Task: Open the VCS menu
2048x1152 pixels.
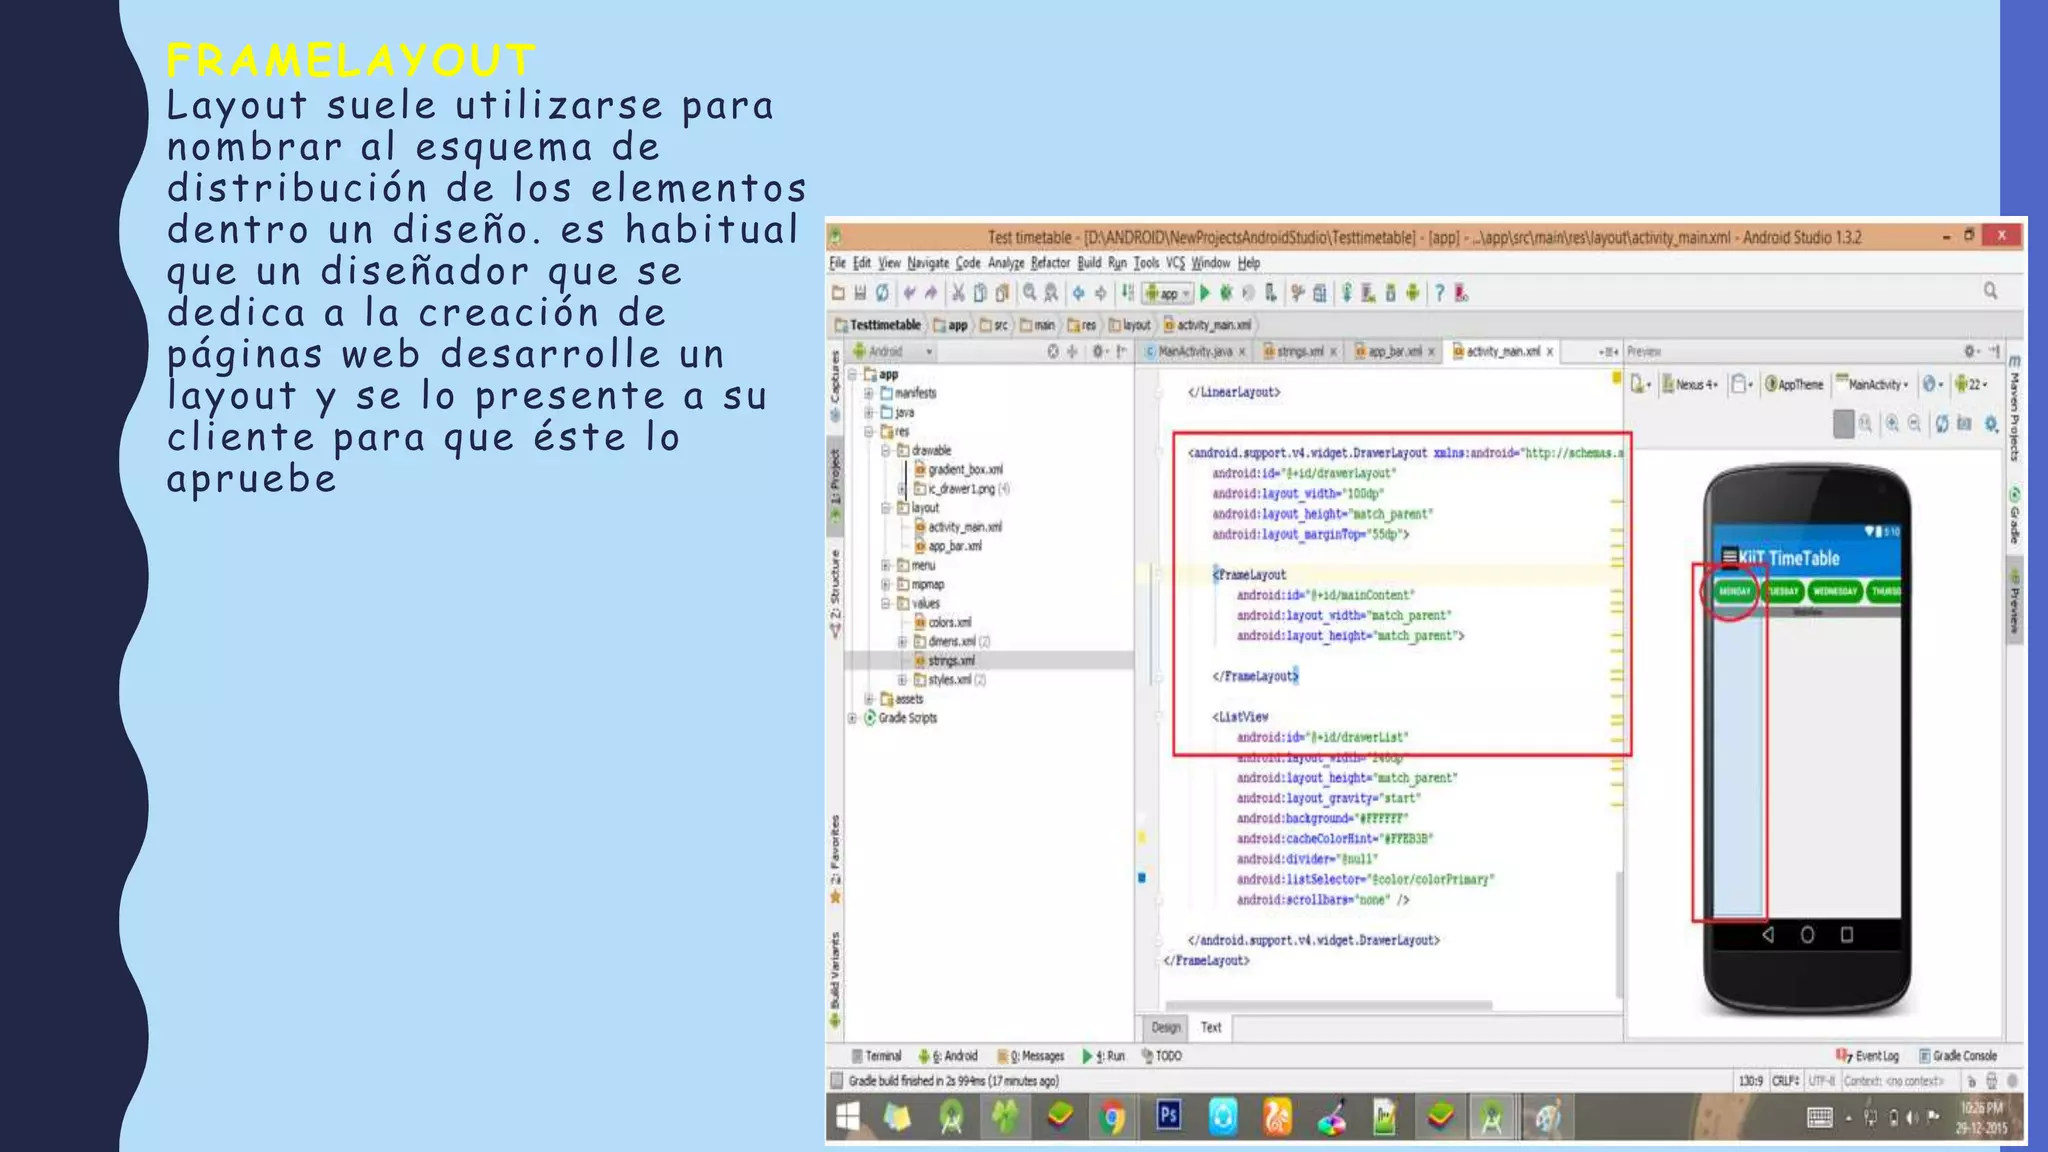Action: 1175,263
